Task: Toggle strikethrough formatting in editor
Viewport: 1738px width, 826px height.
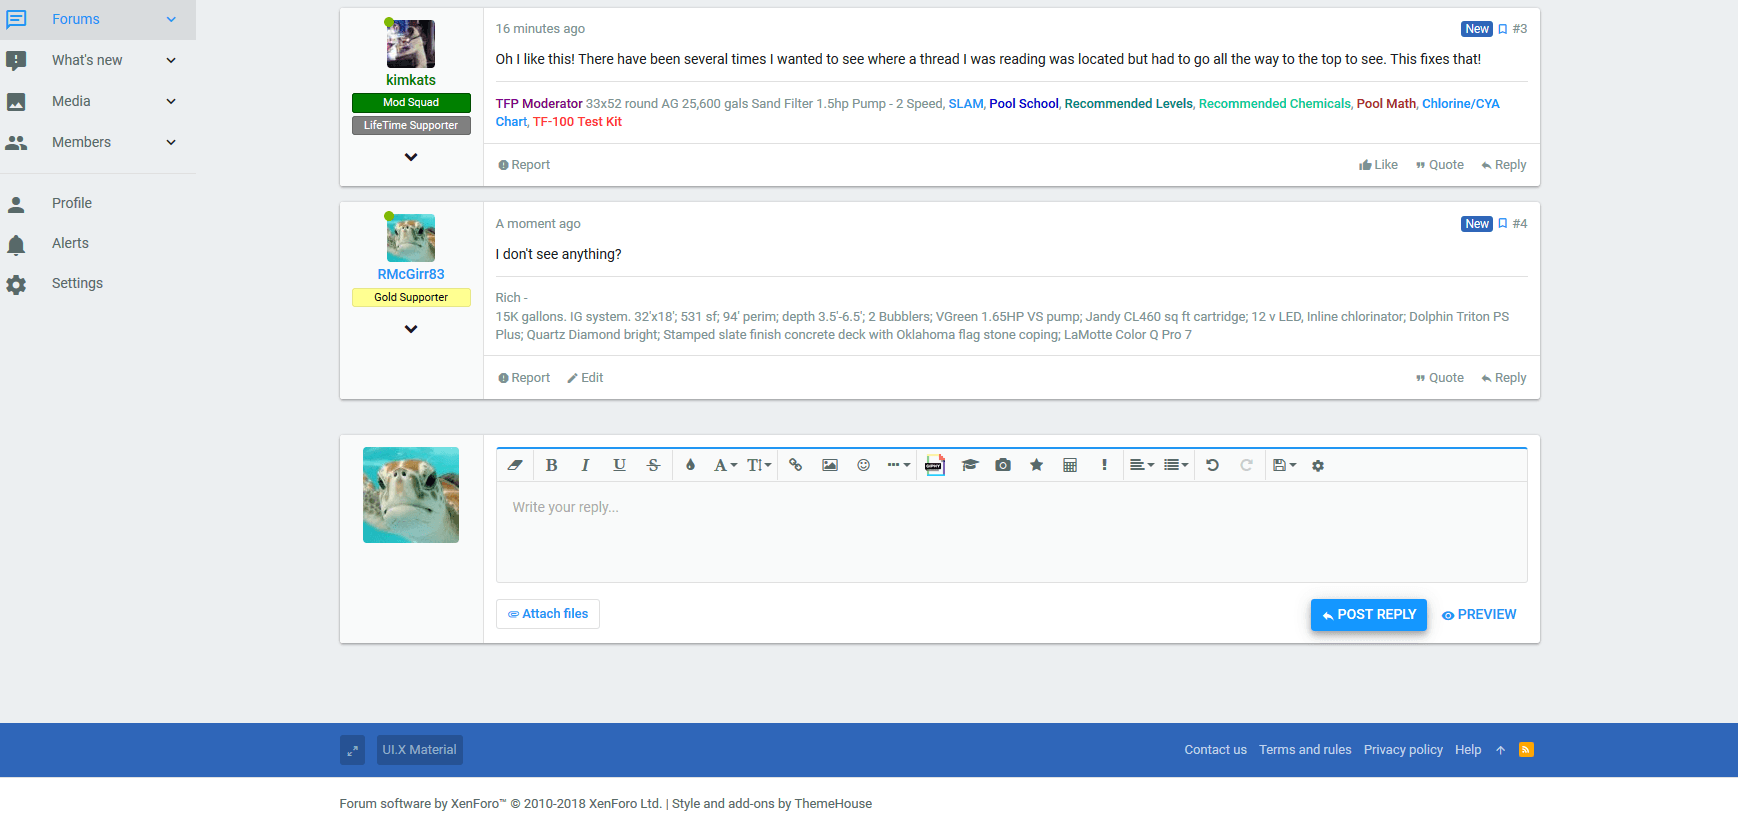Action: 653,465
